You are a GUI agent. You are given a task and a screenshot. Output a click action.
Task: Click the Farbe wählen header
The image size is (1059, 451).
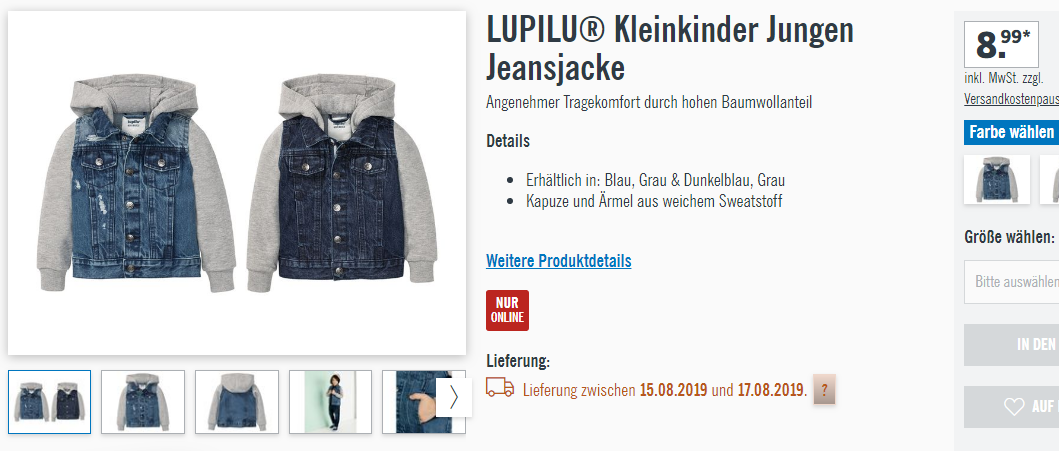click(1011, 132)
